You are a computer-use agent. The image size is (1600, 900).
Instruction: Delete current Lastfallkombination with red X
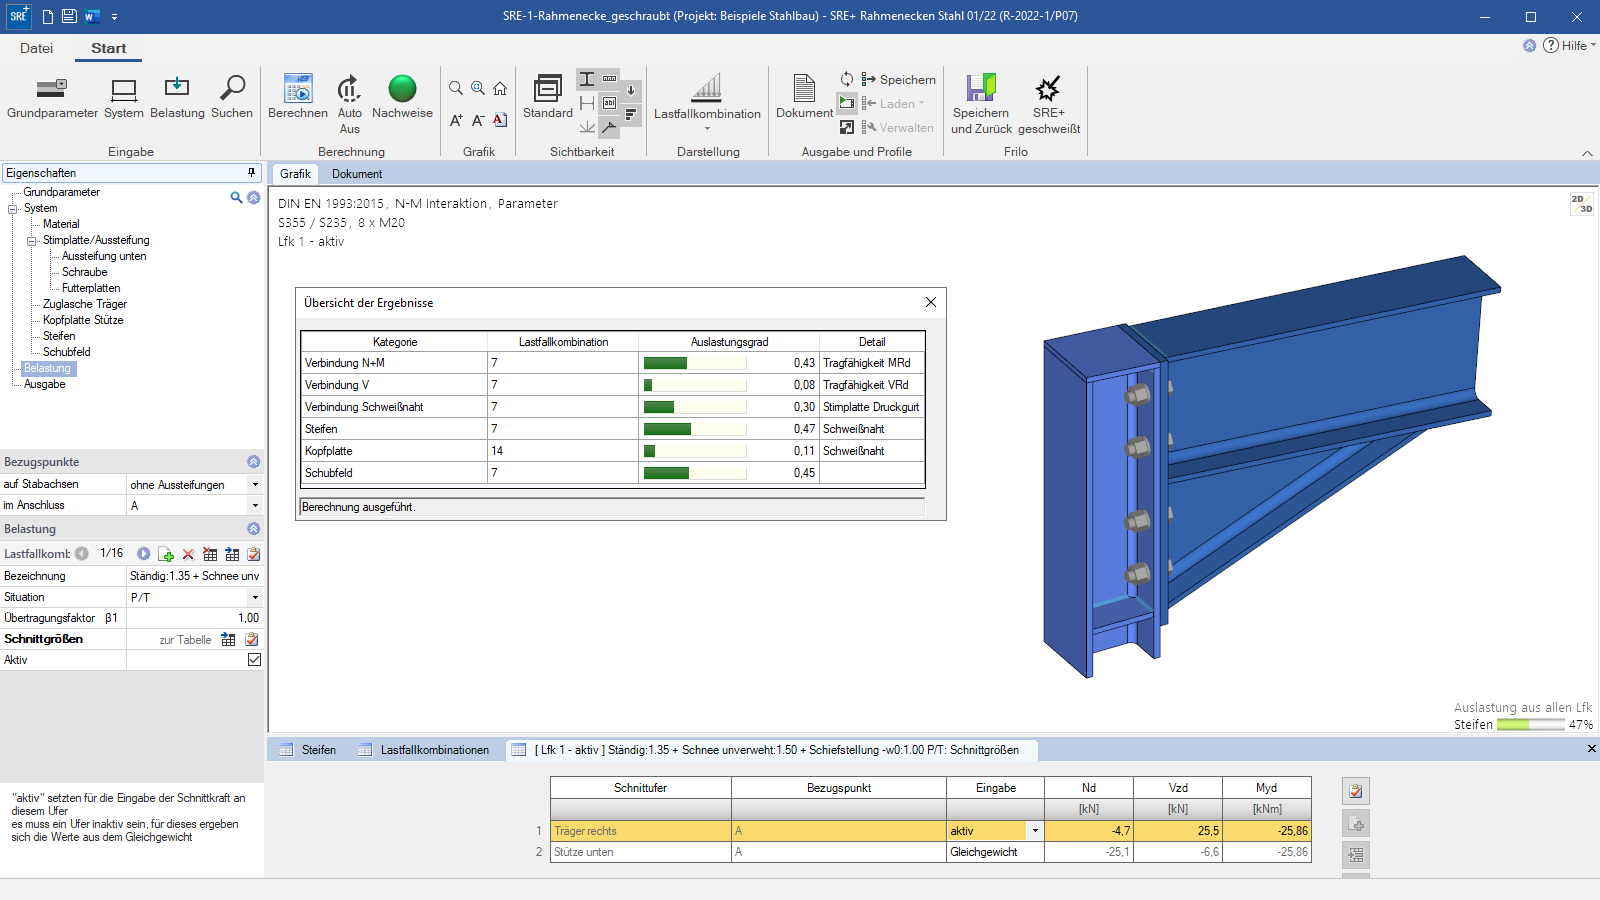188,554
